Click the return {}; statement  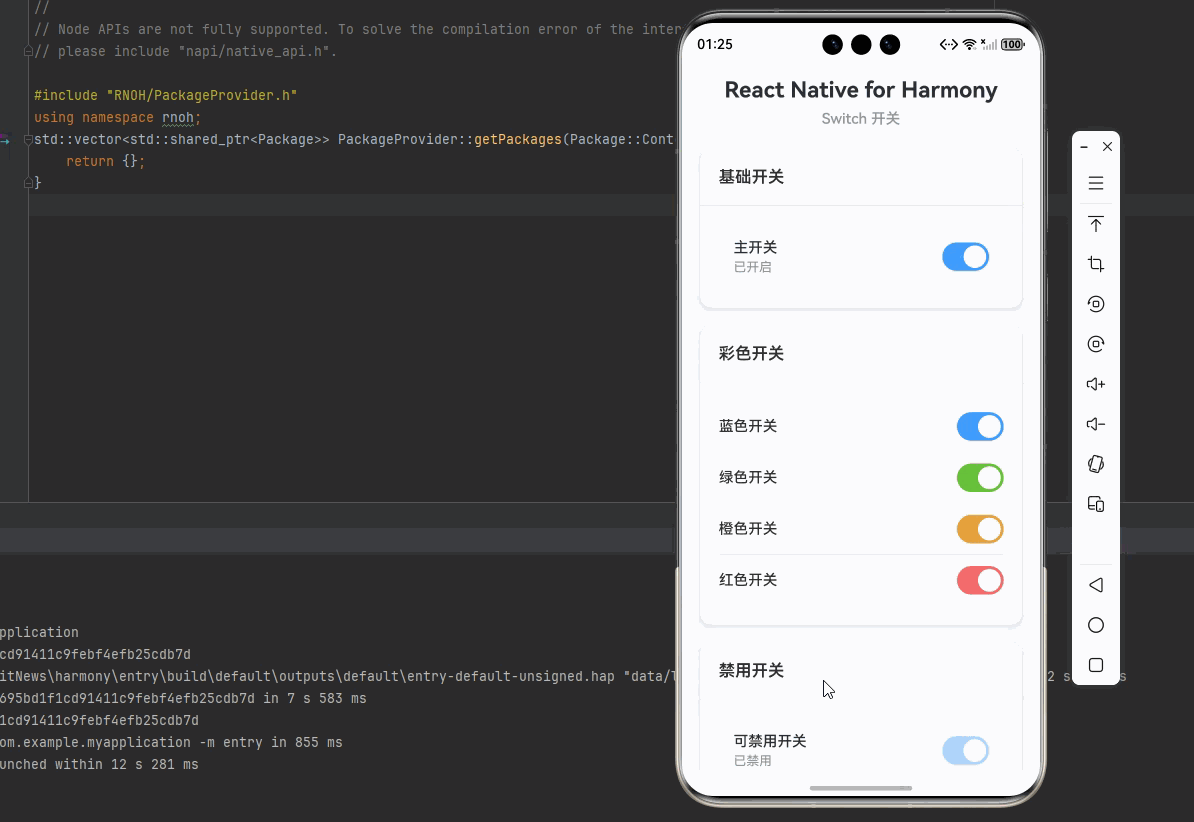coord(105,162)
